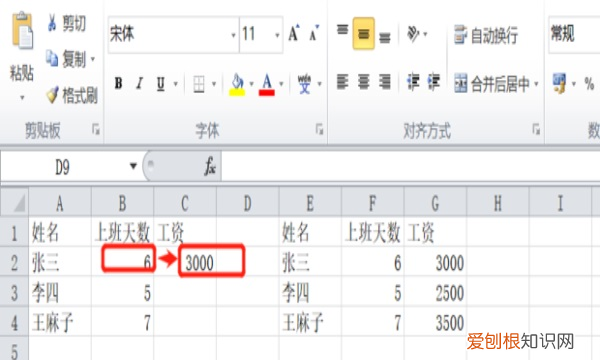Select column D header

[248, 202]
